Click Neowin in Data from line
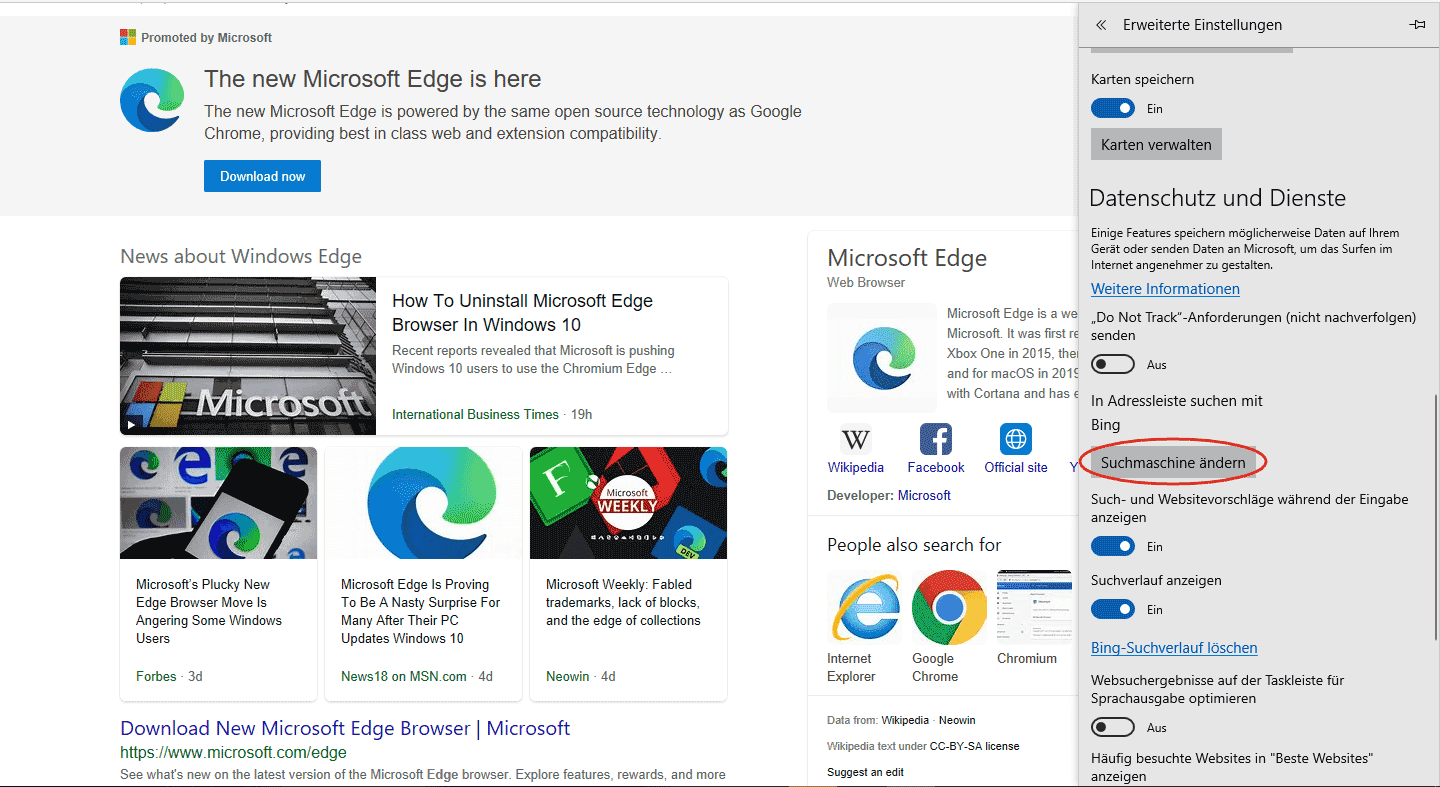Image resolution: width=1440 pixels, height=787 pixels. (957, 720)
